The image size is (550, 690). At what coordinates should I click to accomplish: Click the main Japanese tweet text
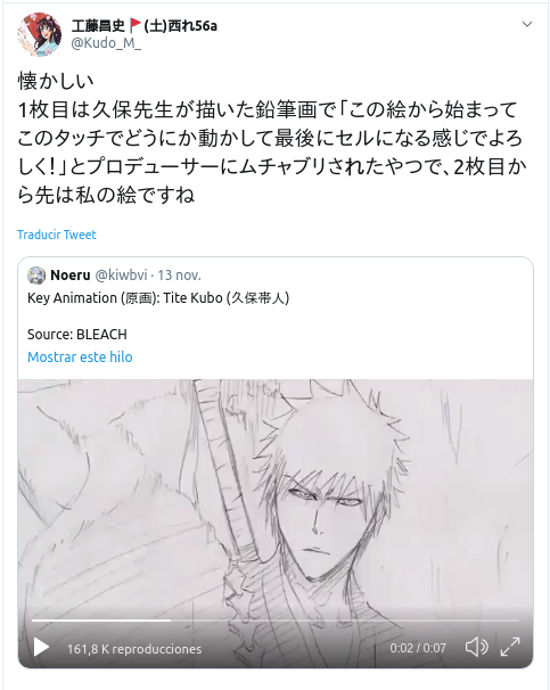tap(272, 138)
